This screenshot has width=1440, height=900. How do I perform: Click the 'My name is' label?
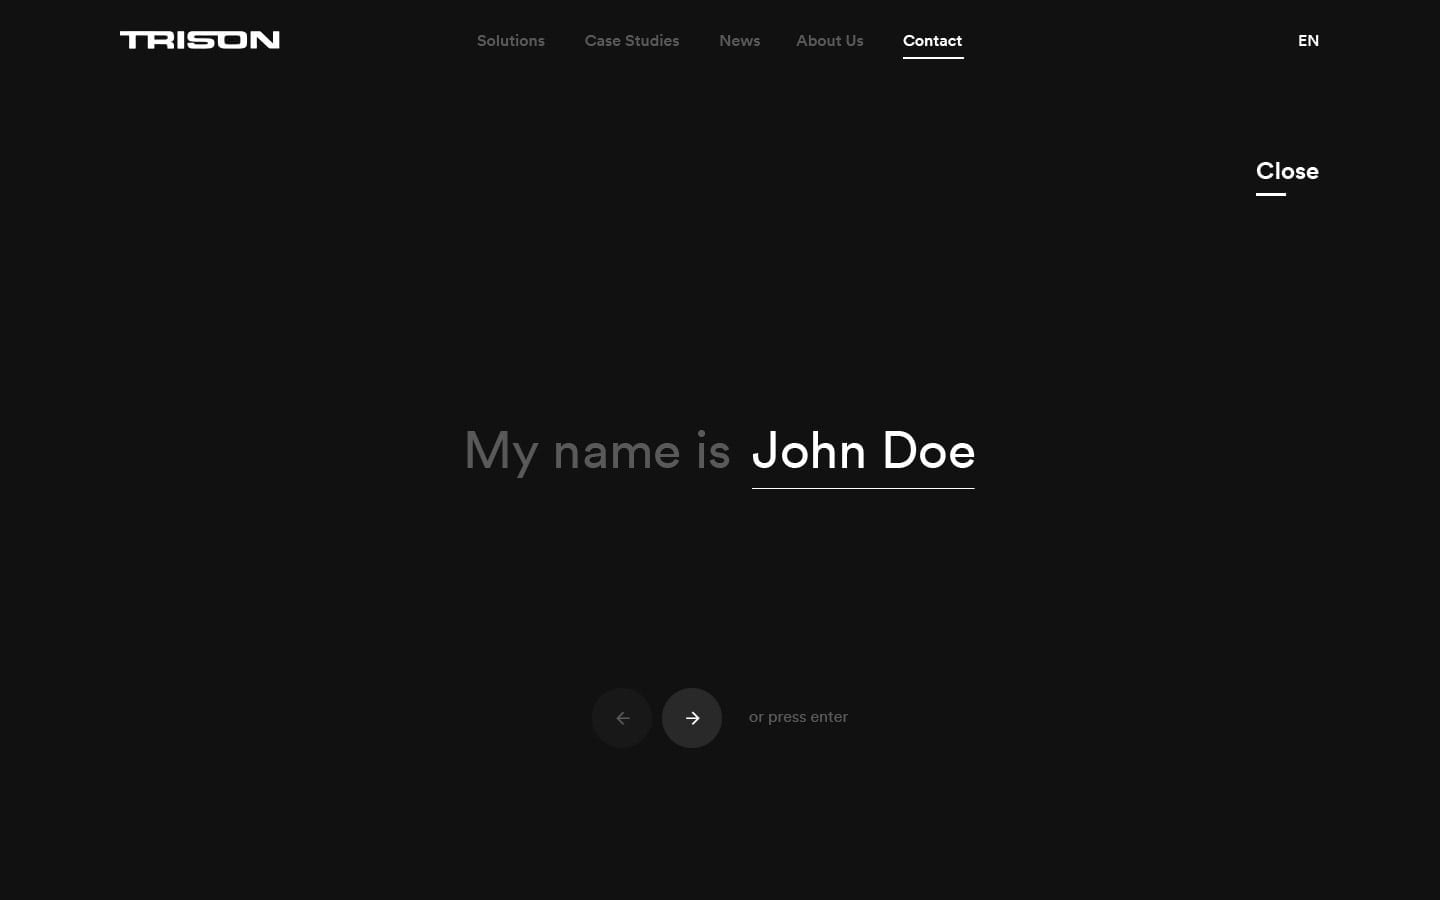coord(597,451)
